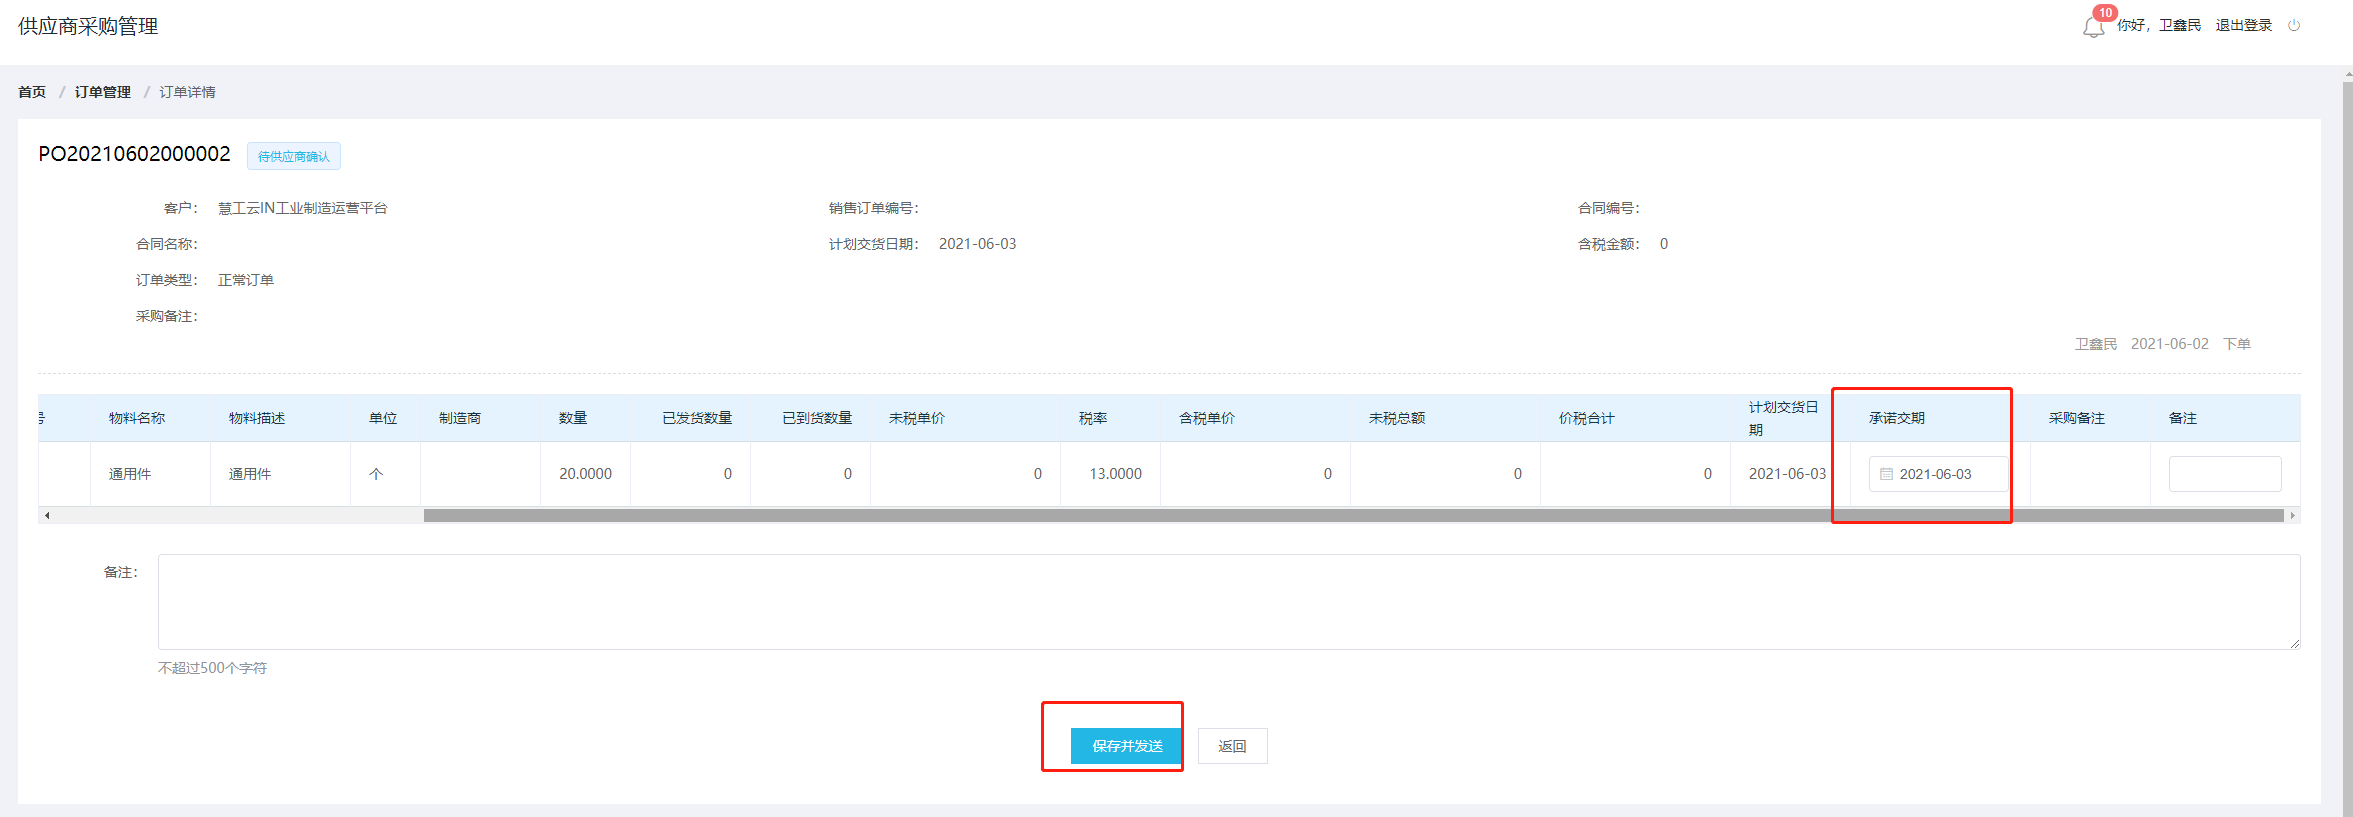The width and height of the screenshot is (2353, 817).
Task: Click the 保存并发送 button
Action: click(1126, 746)
